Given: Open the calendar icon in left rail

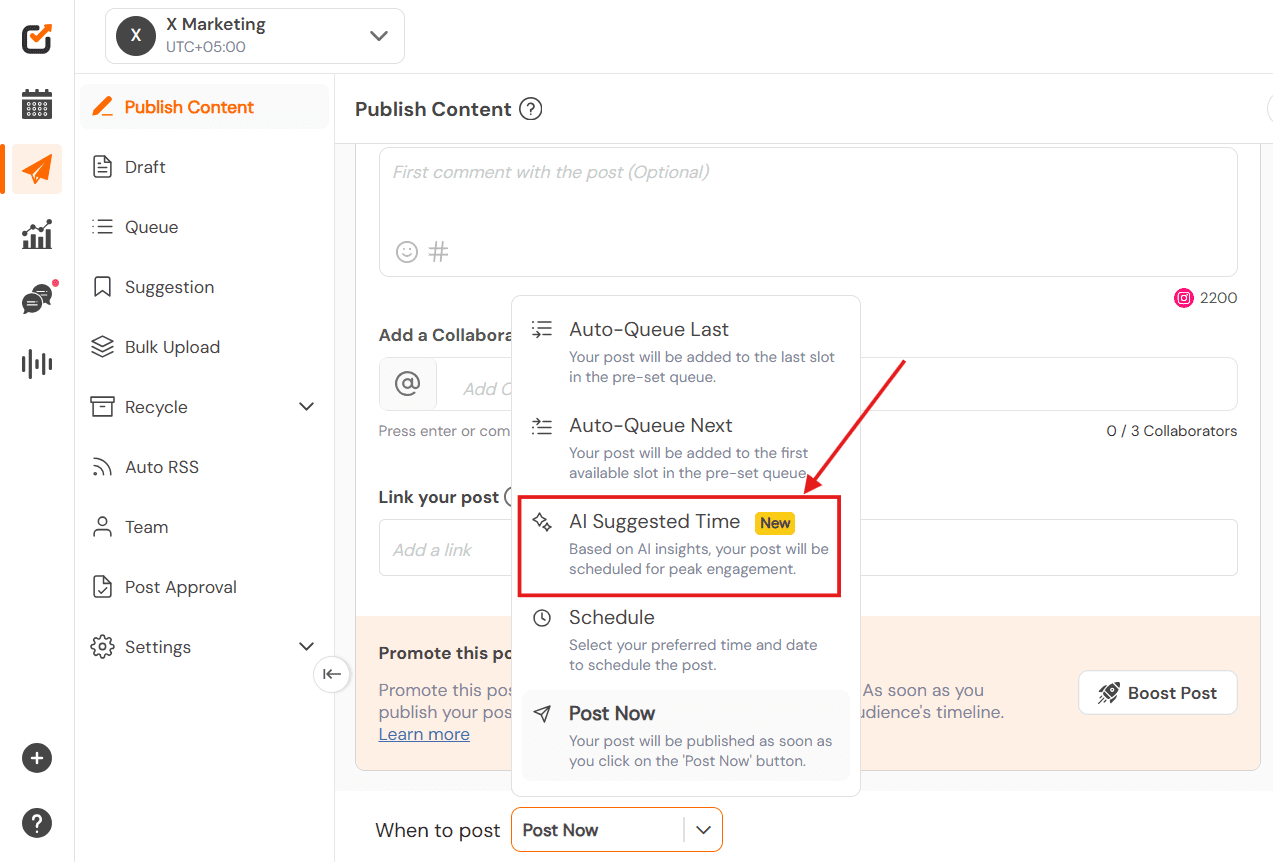Looking at the screenshot, I should tap(37, 104).
